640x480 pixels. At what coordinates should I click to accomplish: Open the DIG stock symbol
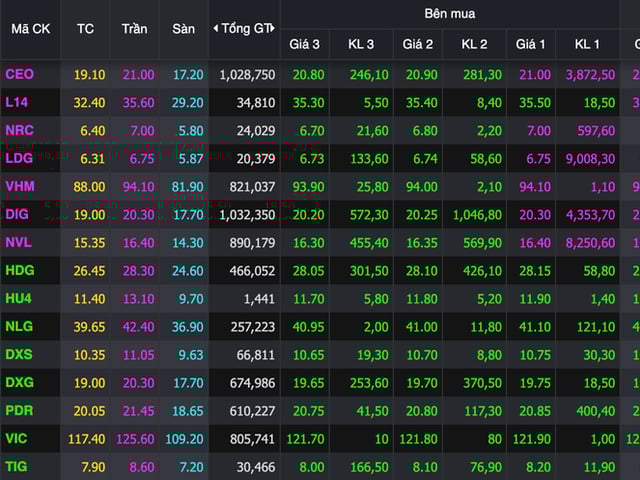tap(17, 214)
